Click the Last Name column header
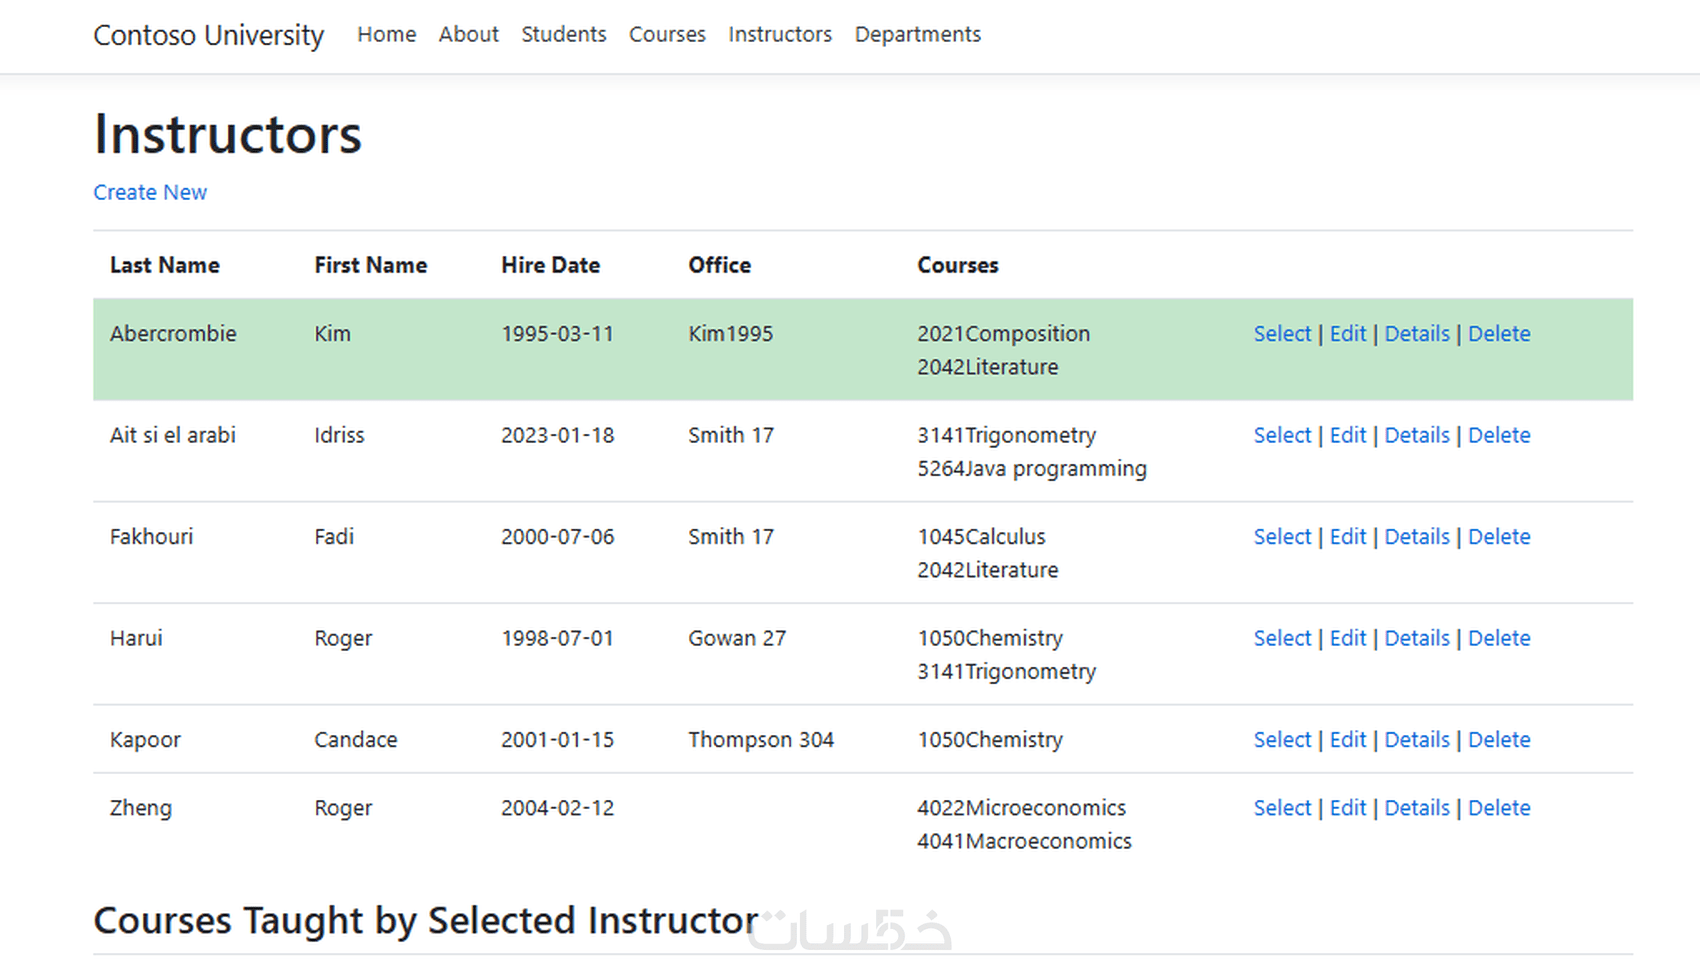This screenshot has height=970, width=1700. 164,265
